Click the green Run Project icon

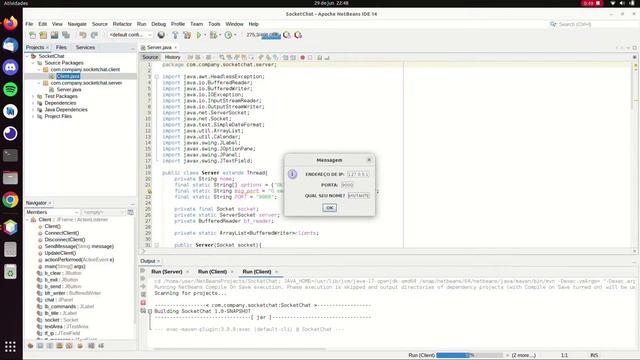coord(199,35)
